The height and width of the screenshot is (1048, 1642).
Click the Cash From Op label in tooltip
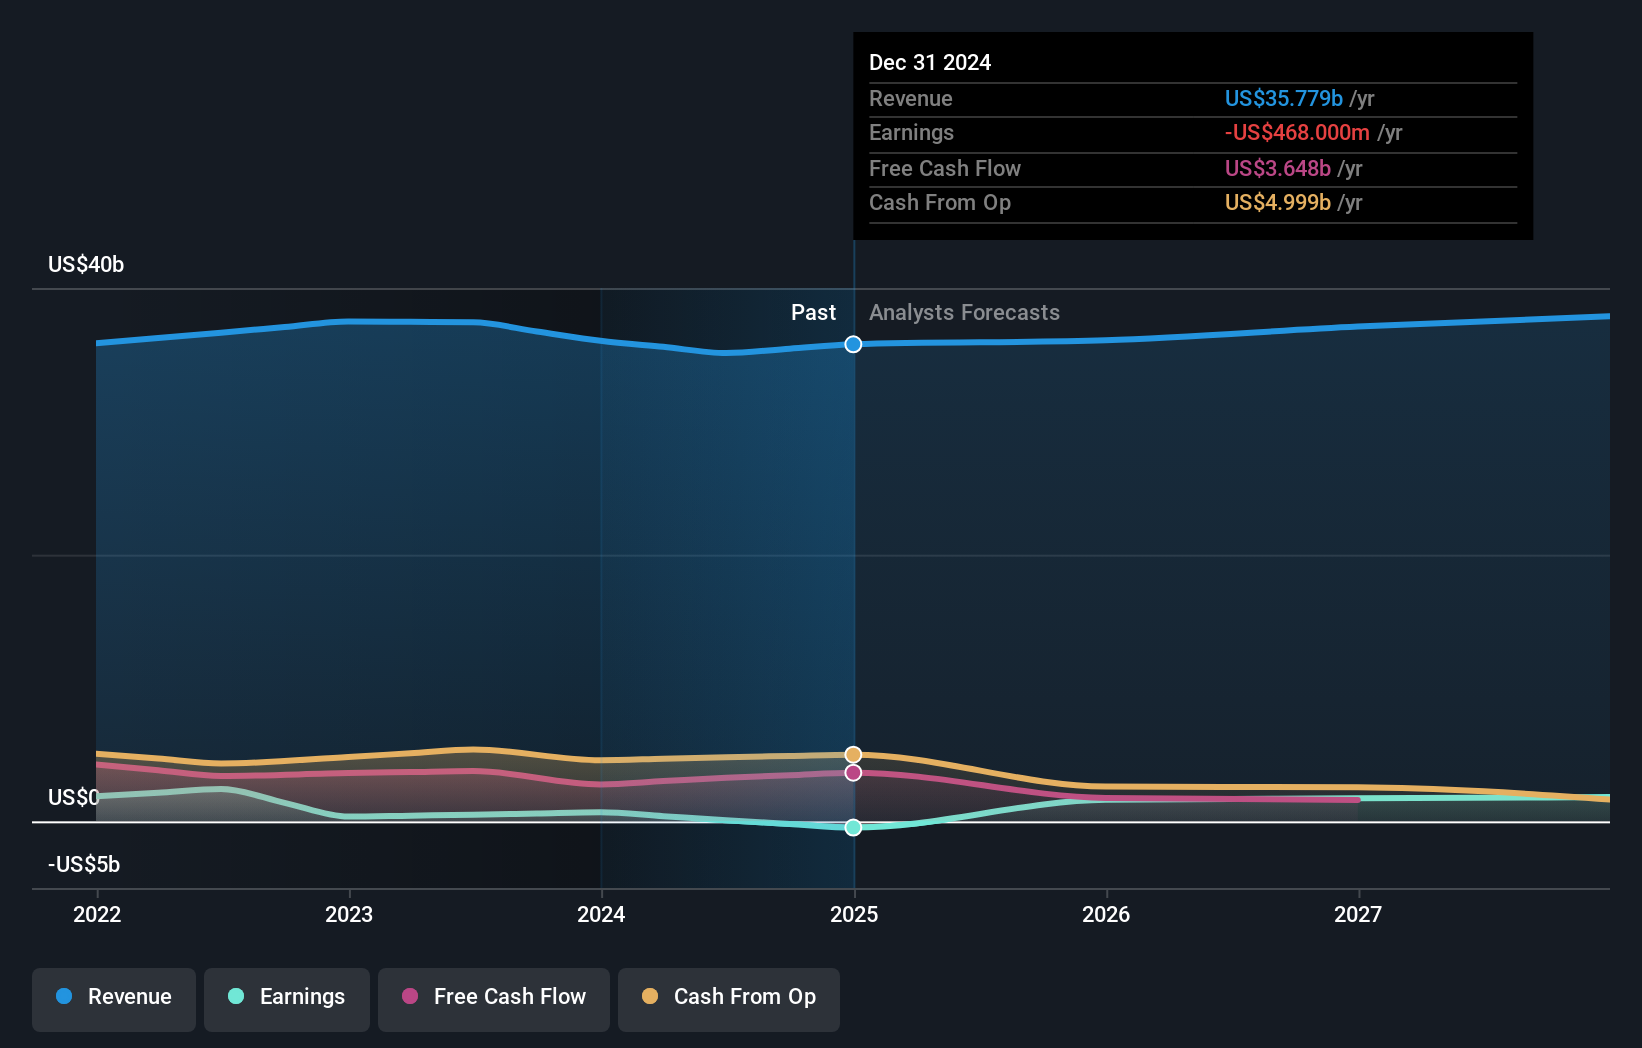940,202
